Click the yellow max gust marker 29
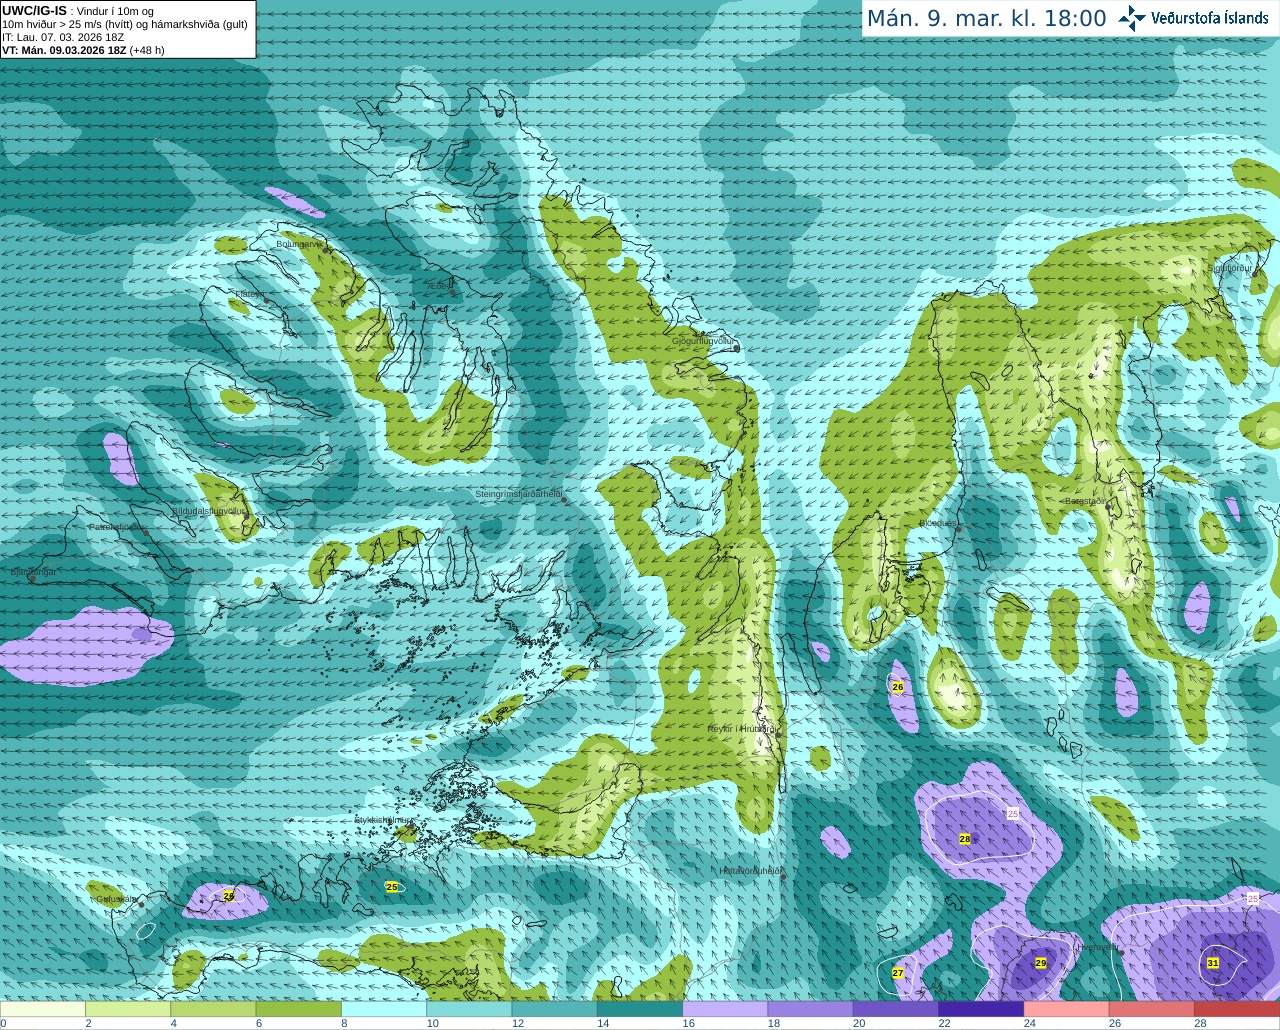 (x=1041, y=963)
